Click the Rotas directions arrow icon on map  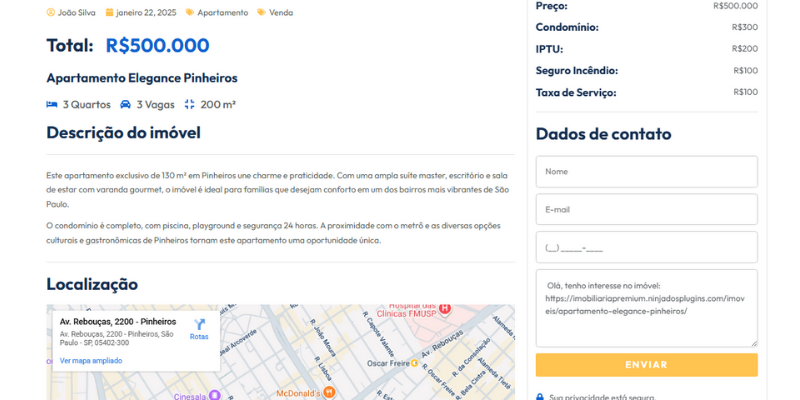tap(199, 324)
